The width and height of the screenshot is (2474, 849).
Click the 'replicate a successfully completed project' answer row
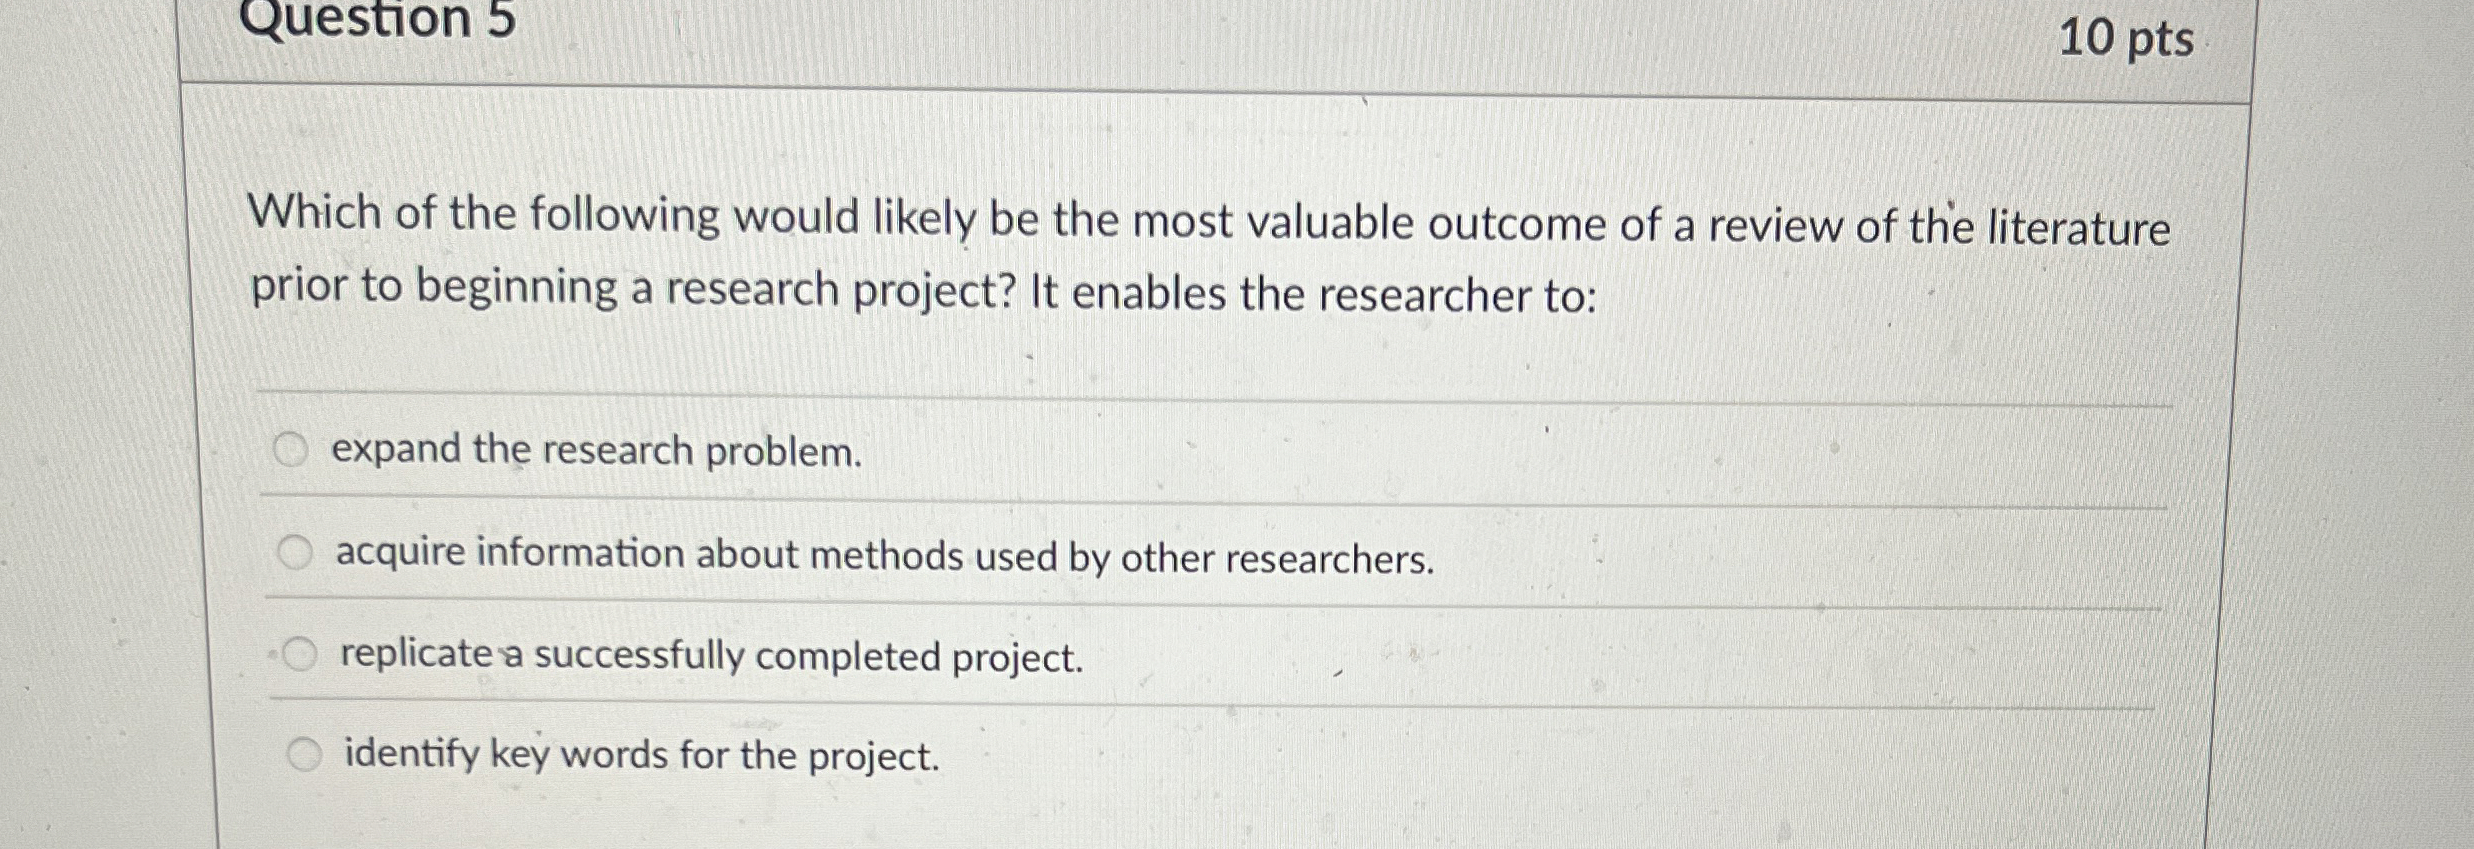coord(711,657)
